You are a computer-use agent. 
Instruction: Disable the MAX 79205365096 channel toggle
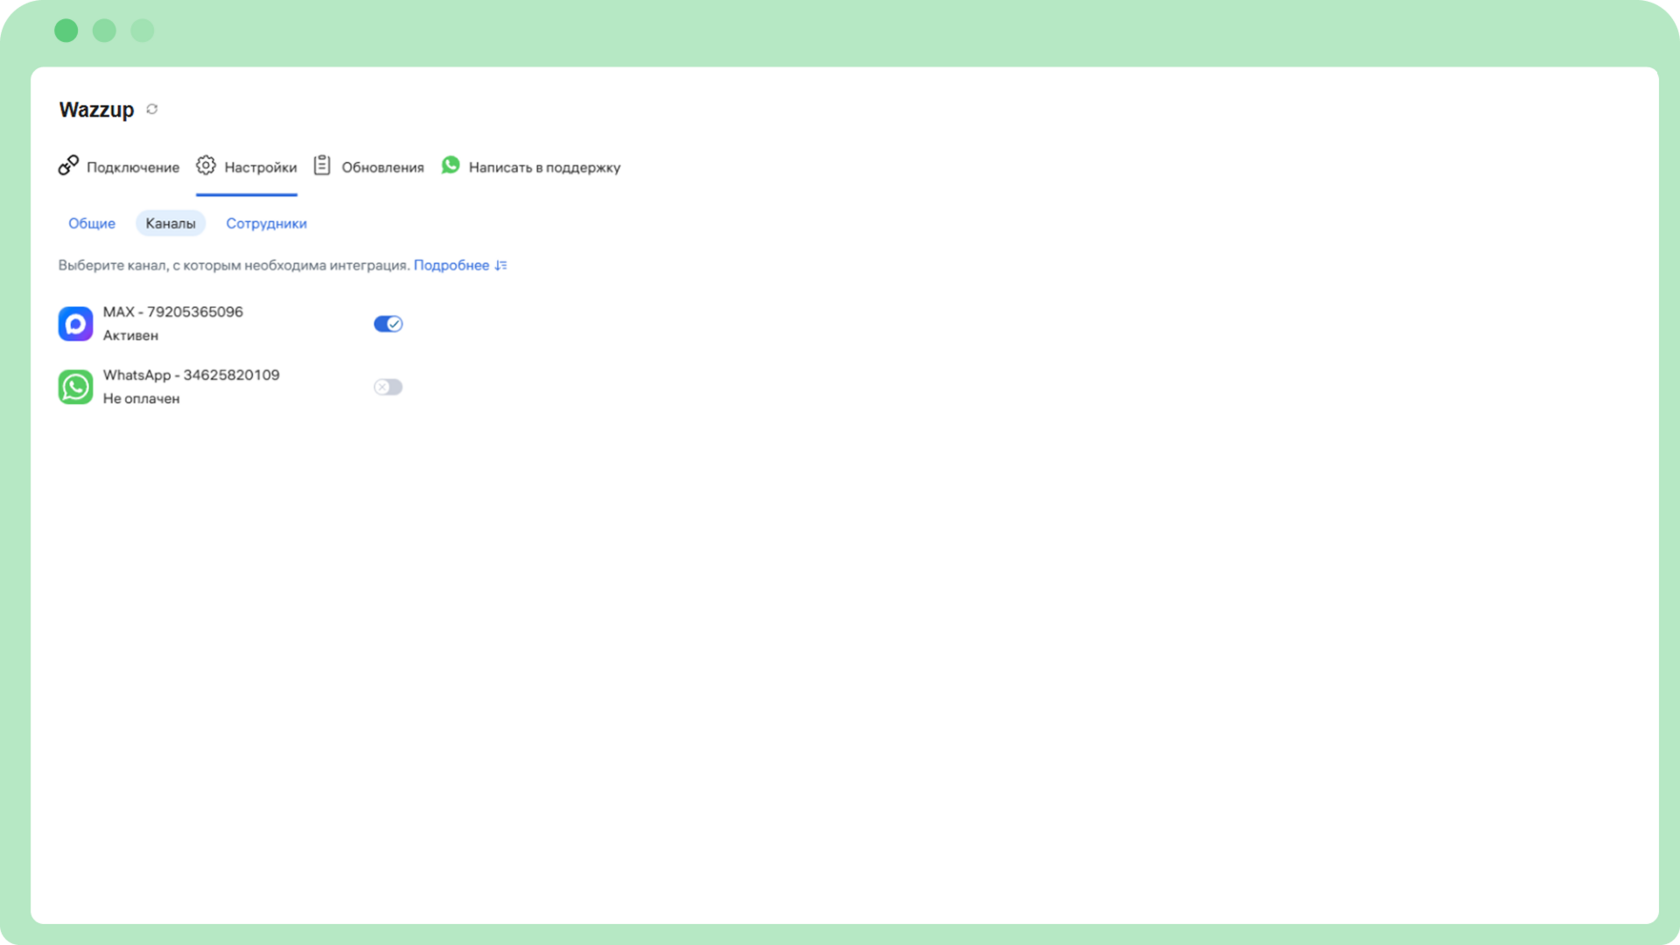click(388, 324)
